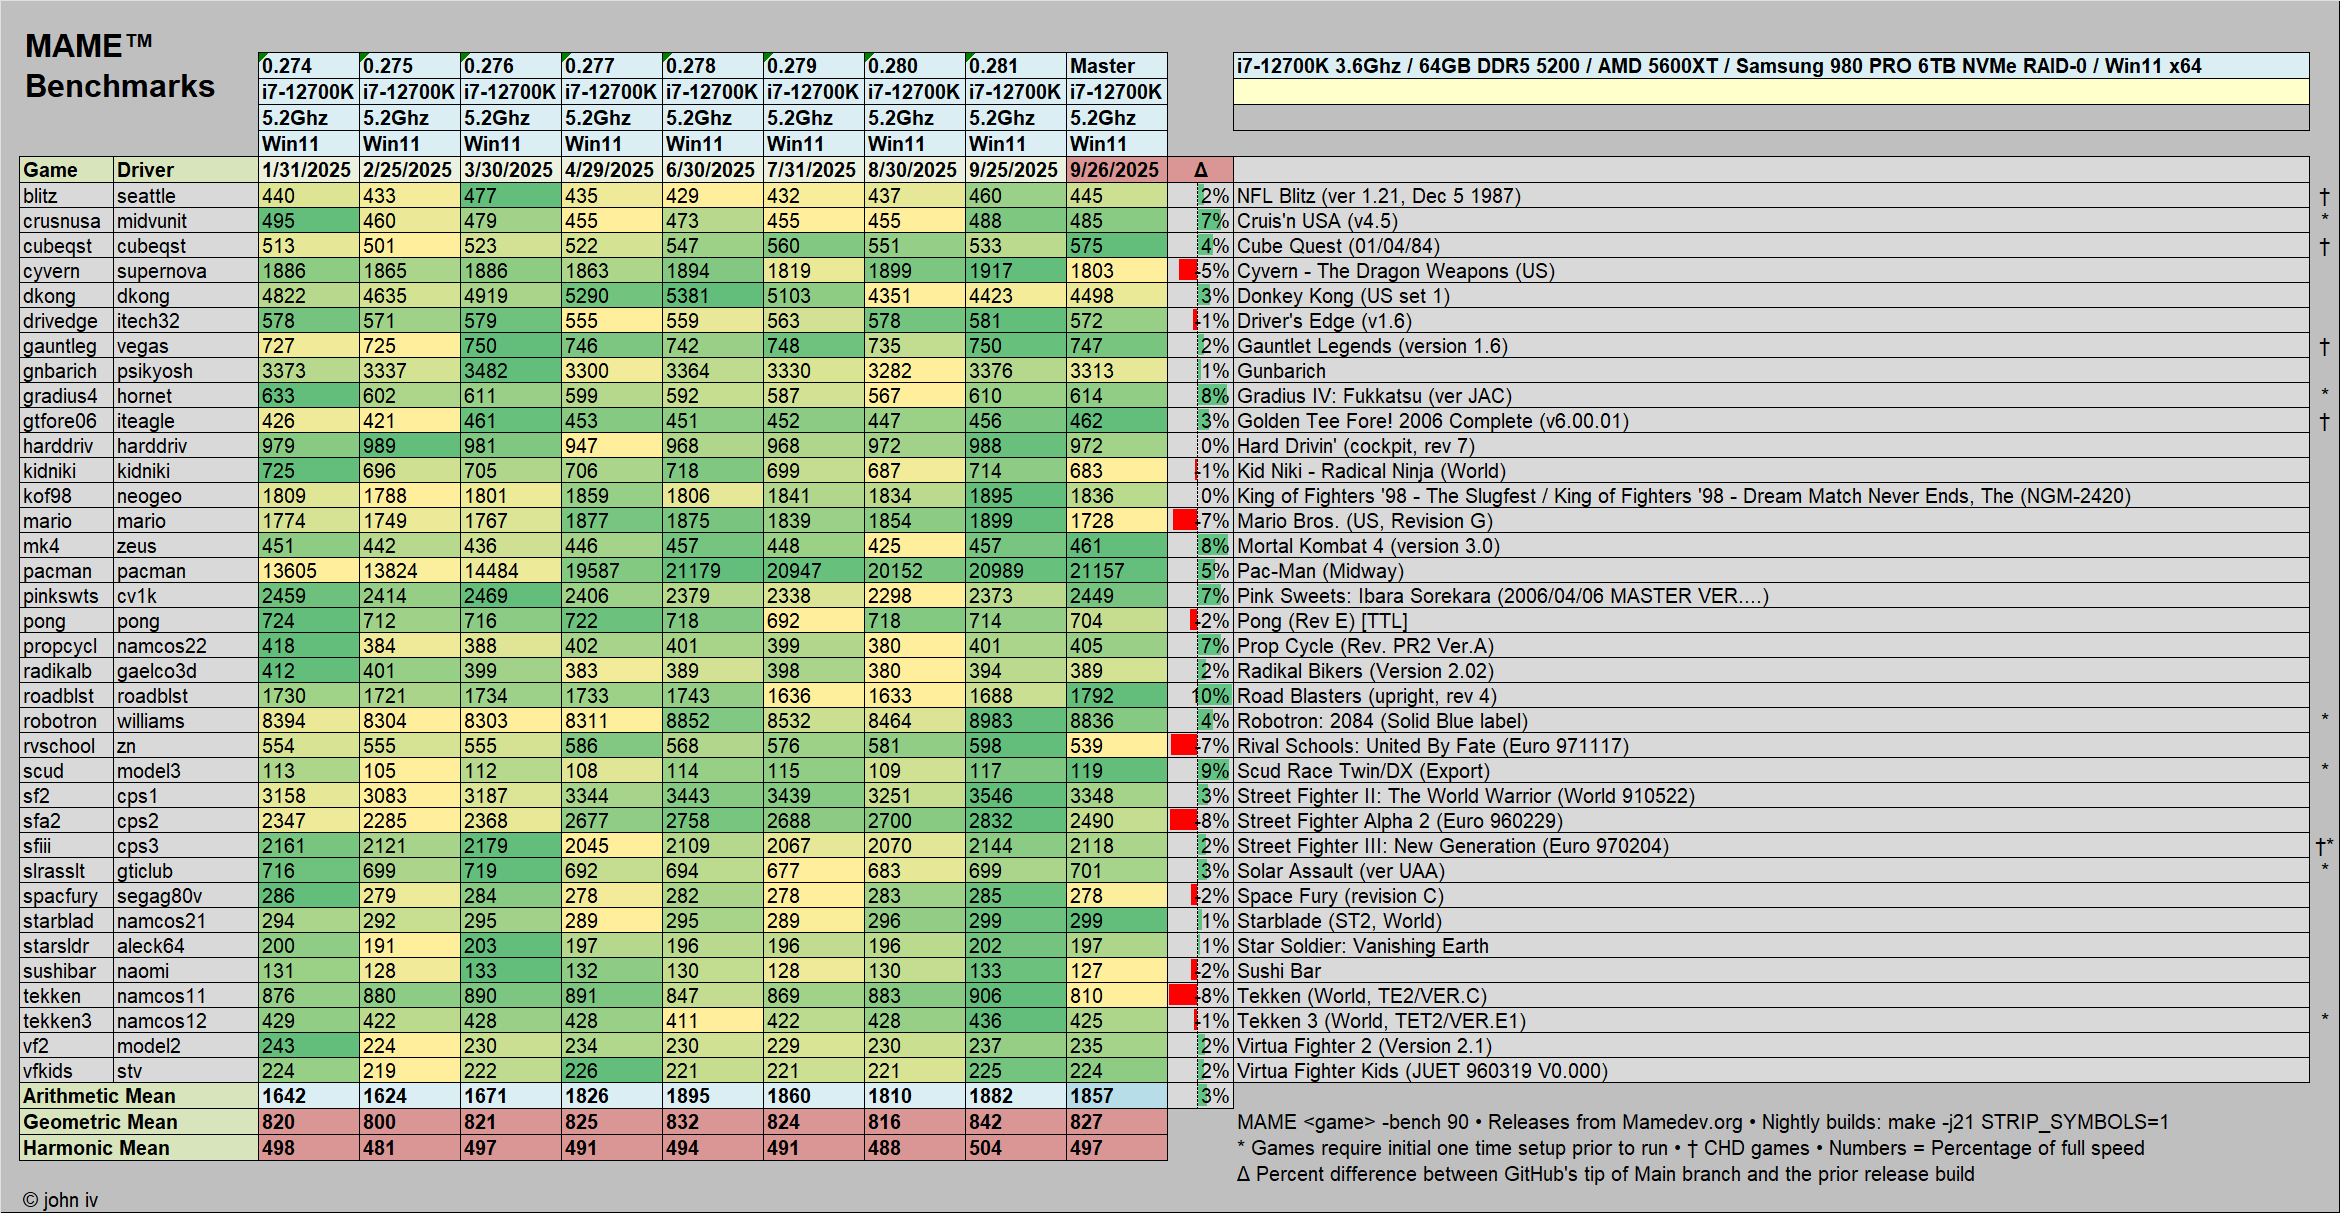Click the mk4 Master value 461
Image resolution: width=2340 pixels, height=1213 pixels.
tap(1117, 546)
